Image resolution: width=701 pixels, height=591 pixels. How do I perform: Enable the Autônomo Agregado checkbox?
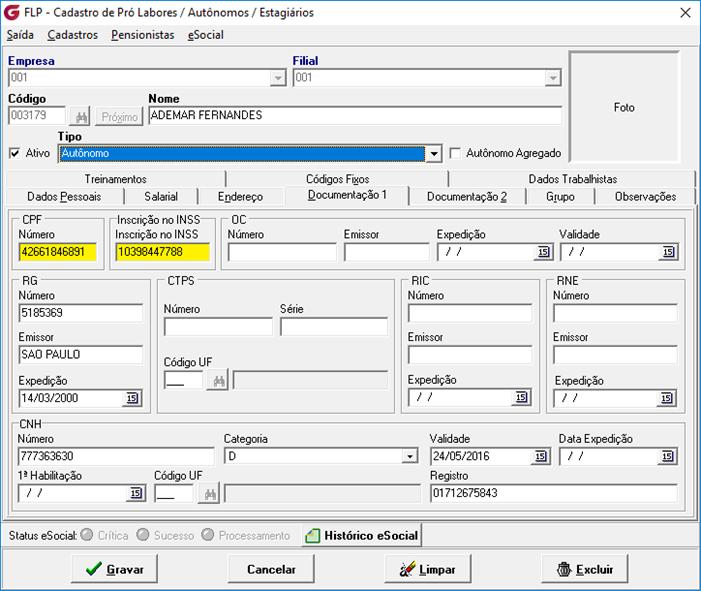pos(455,153)
